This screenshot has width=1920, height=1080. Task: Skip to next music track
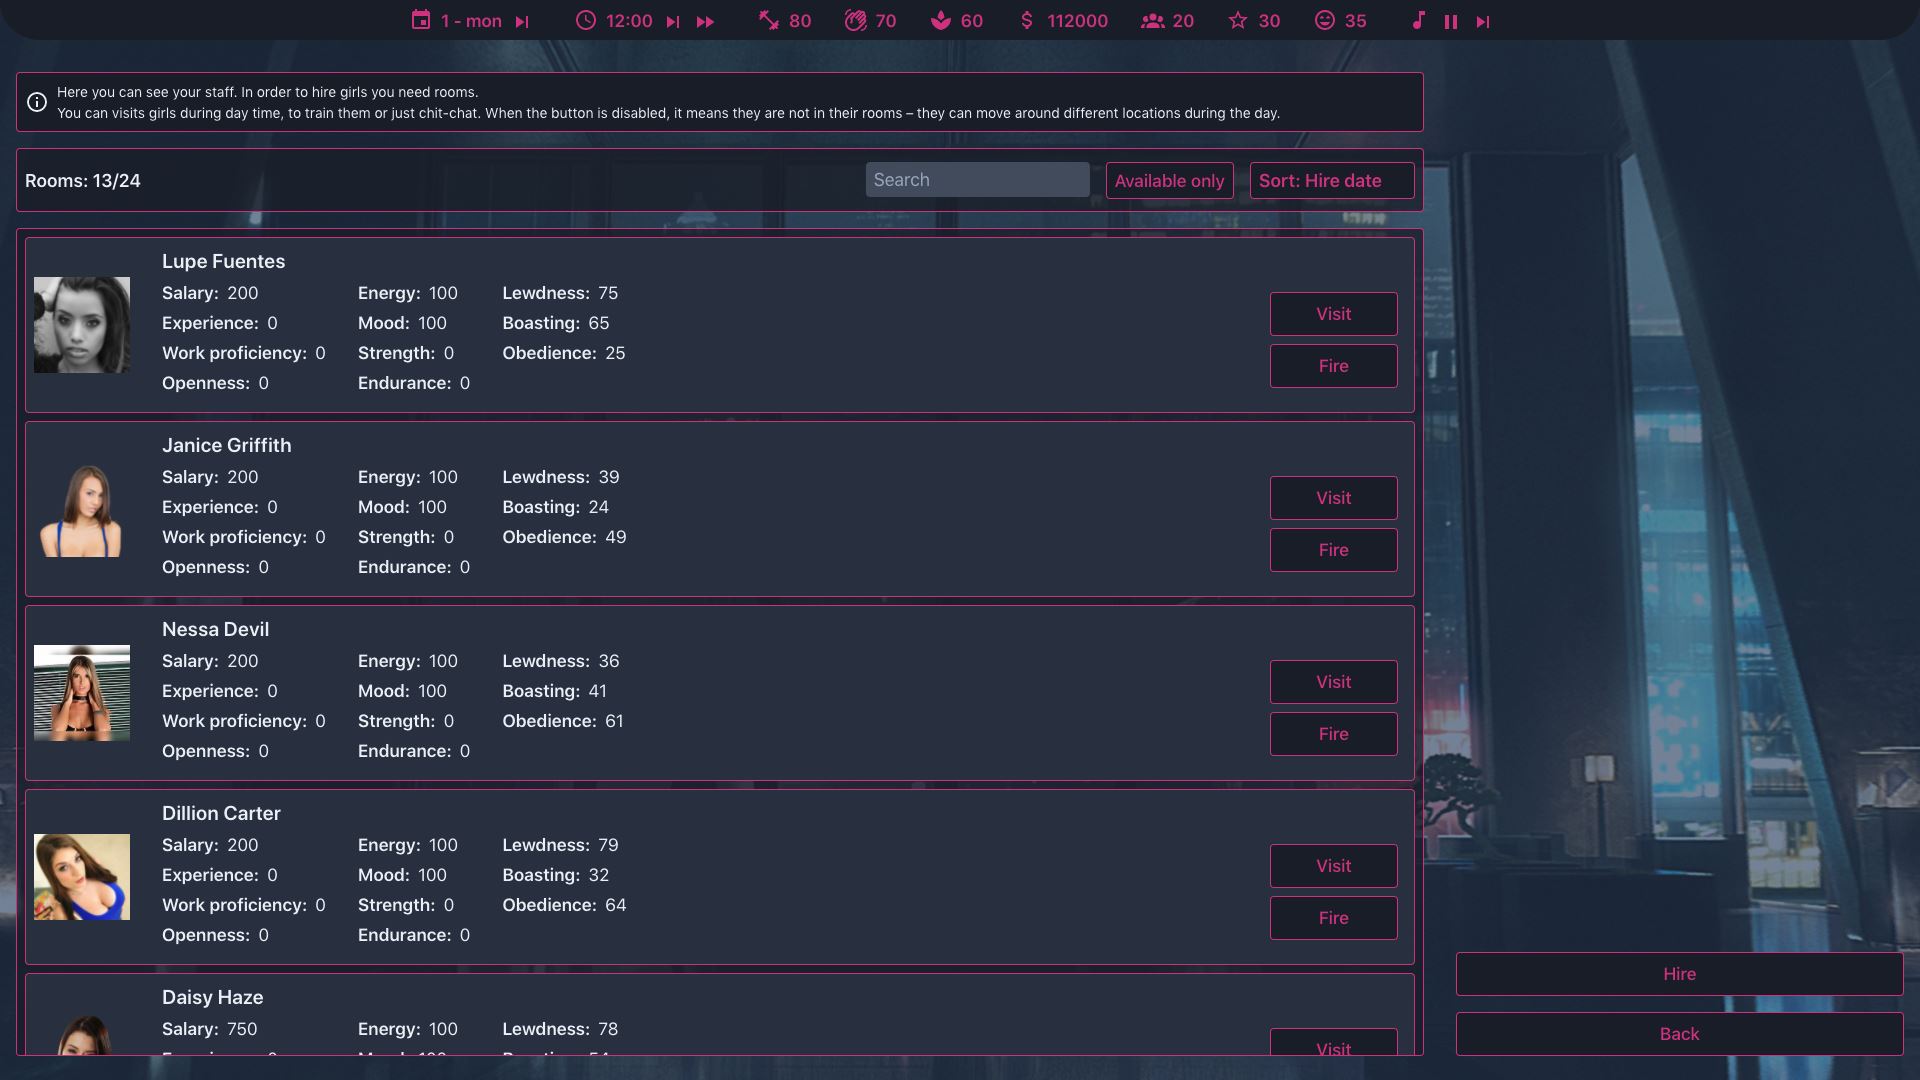click(1483, 21)
